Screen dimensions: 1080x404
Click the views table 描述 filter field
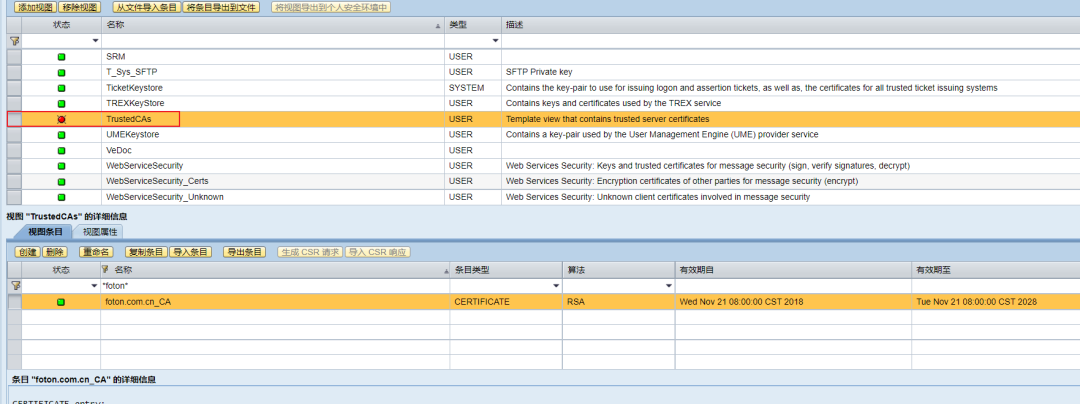791,41
